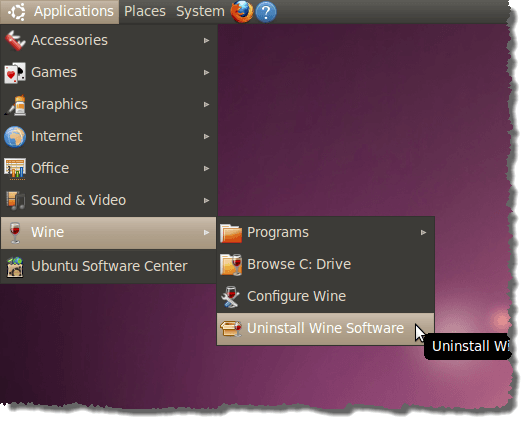Expand the Office submenu arrow

[x=206, y=168]
